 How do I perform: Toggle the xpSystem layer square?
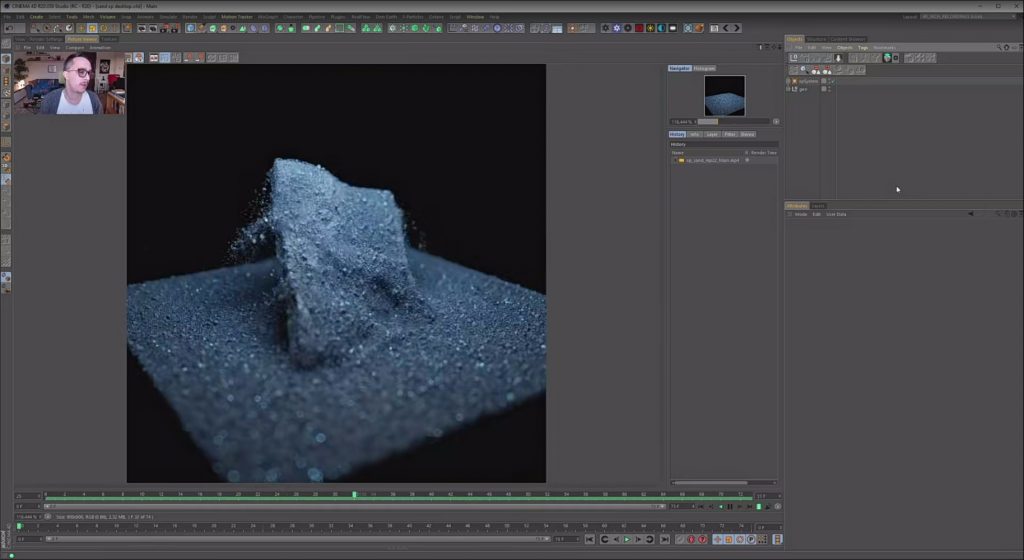click(824, 81)
